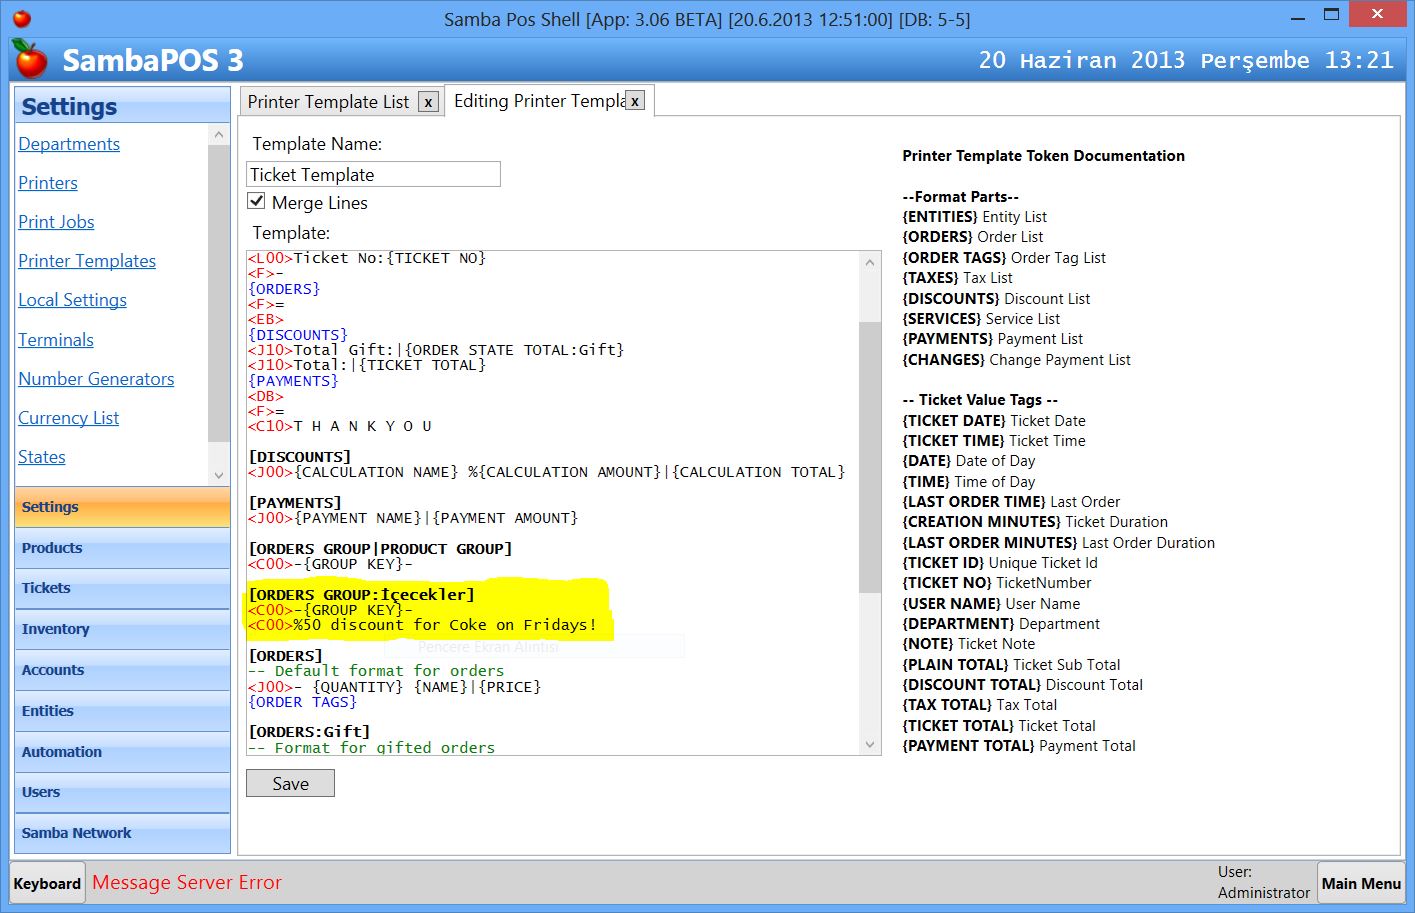The image size is (1415, 913).
Task: Expand the Products section
Action: click(122, 548)
